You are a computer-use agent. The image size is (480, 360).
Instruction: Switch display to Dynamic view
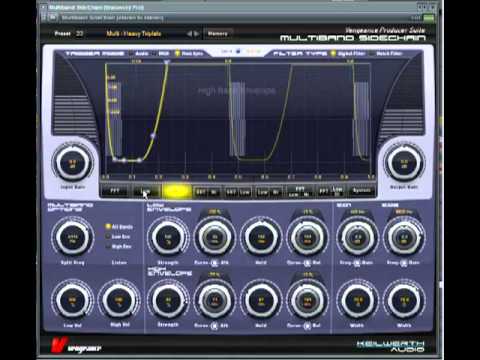pos(361,191)
